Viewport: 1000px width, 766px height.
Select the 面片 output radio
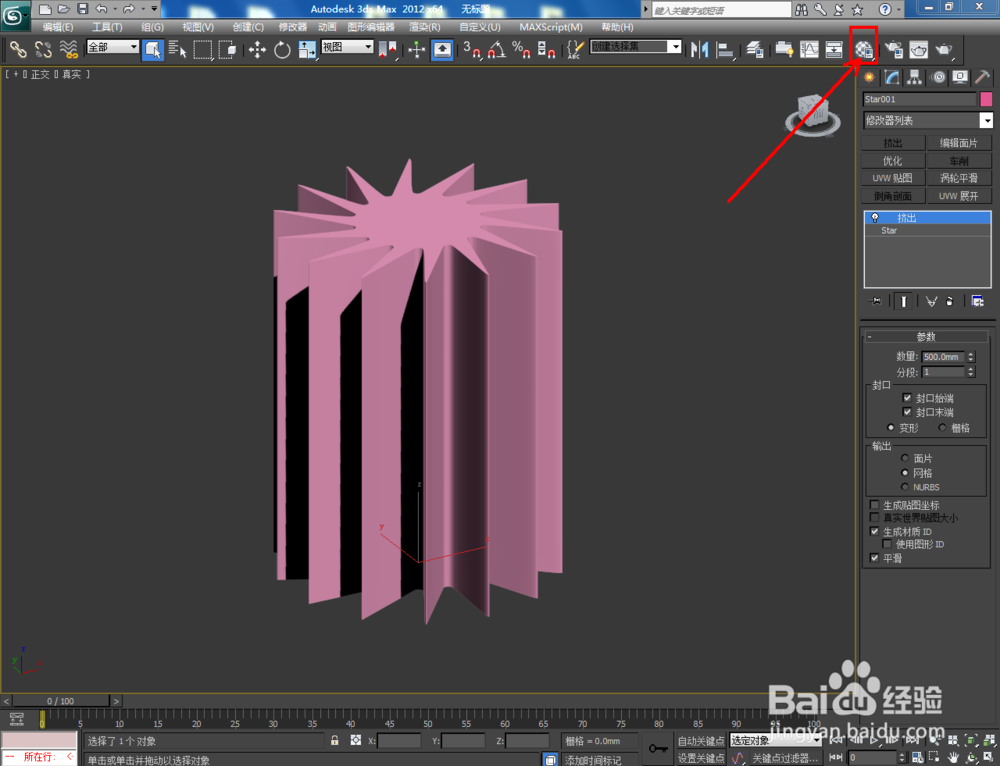pyautogui.click(x=904, y=458)
